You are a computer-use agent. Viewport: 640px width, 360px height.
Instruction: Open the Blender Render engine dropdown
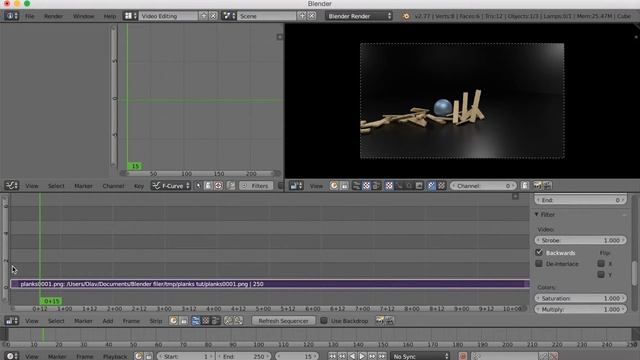(359, 16)
